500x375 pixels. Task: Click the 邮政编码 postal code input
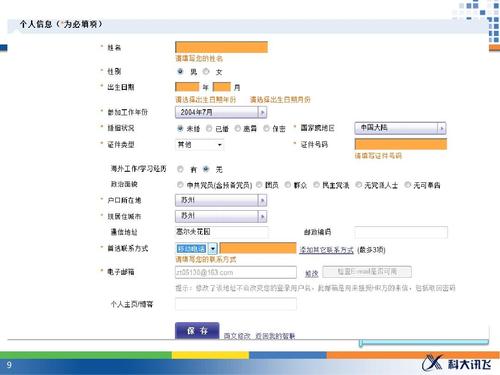point(401,232)
